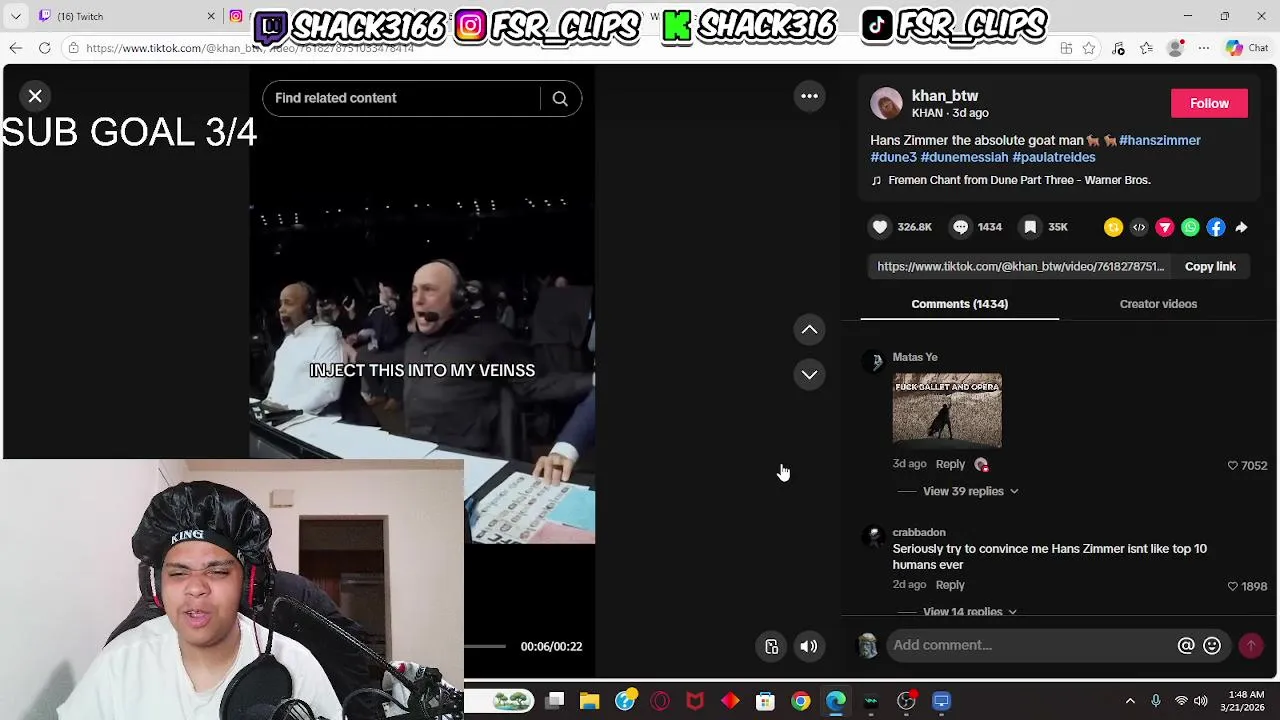
Task: Add this page to favorites star
Action: 1089,48
